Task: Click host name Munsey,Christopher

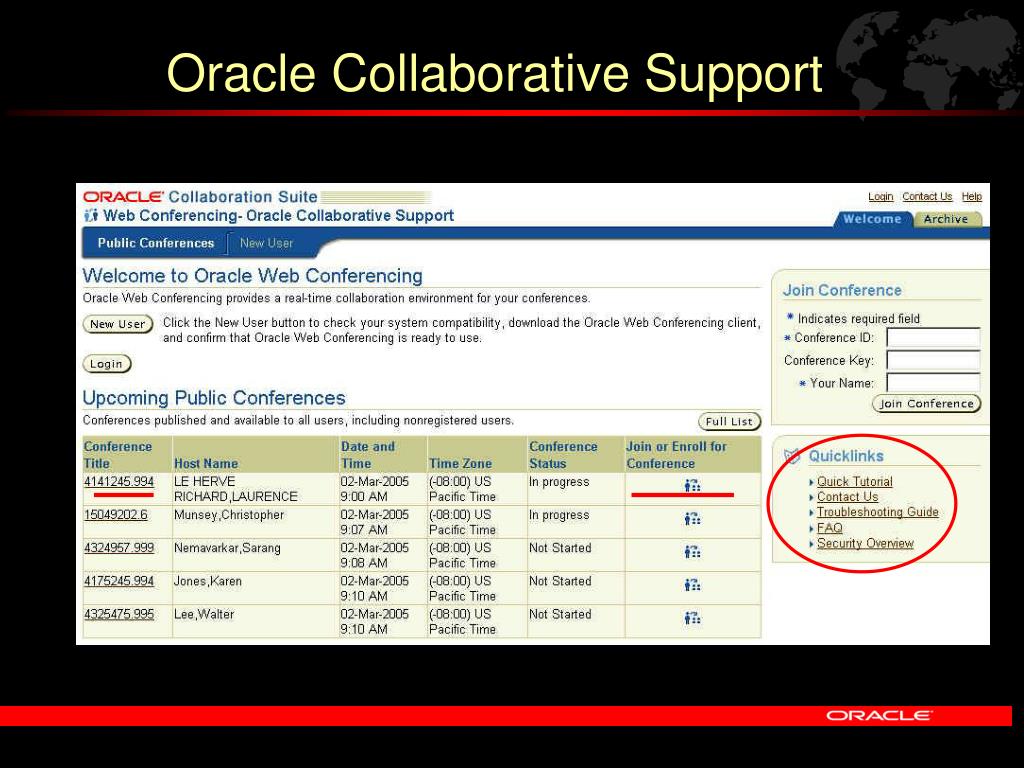Action: coord(229,515)
